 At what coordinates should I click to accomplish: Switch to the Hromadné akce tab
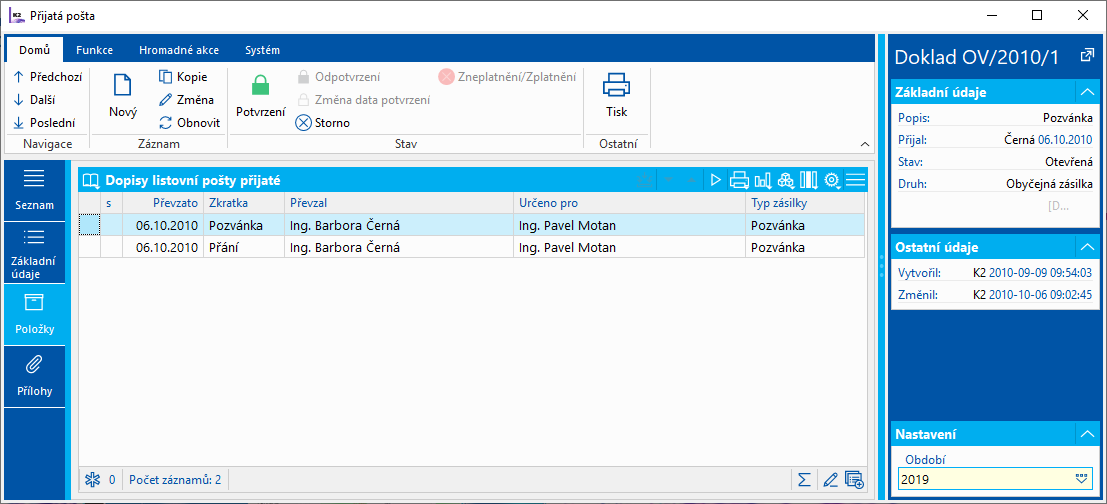(179, 50)
